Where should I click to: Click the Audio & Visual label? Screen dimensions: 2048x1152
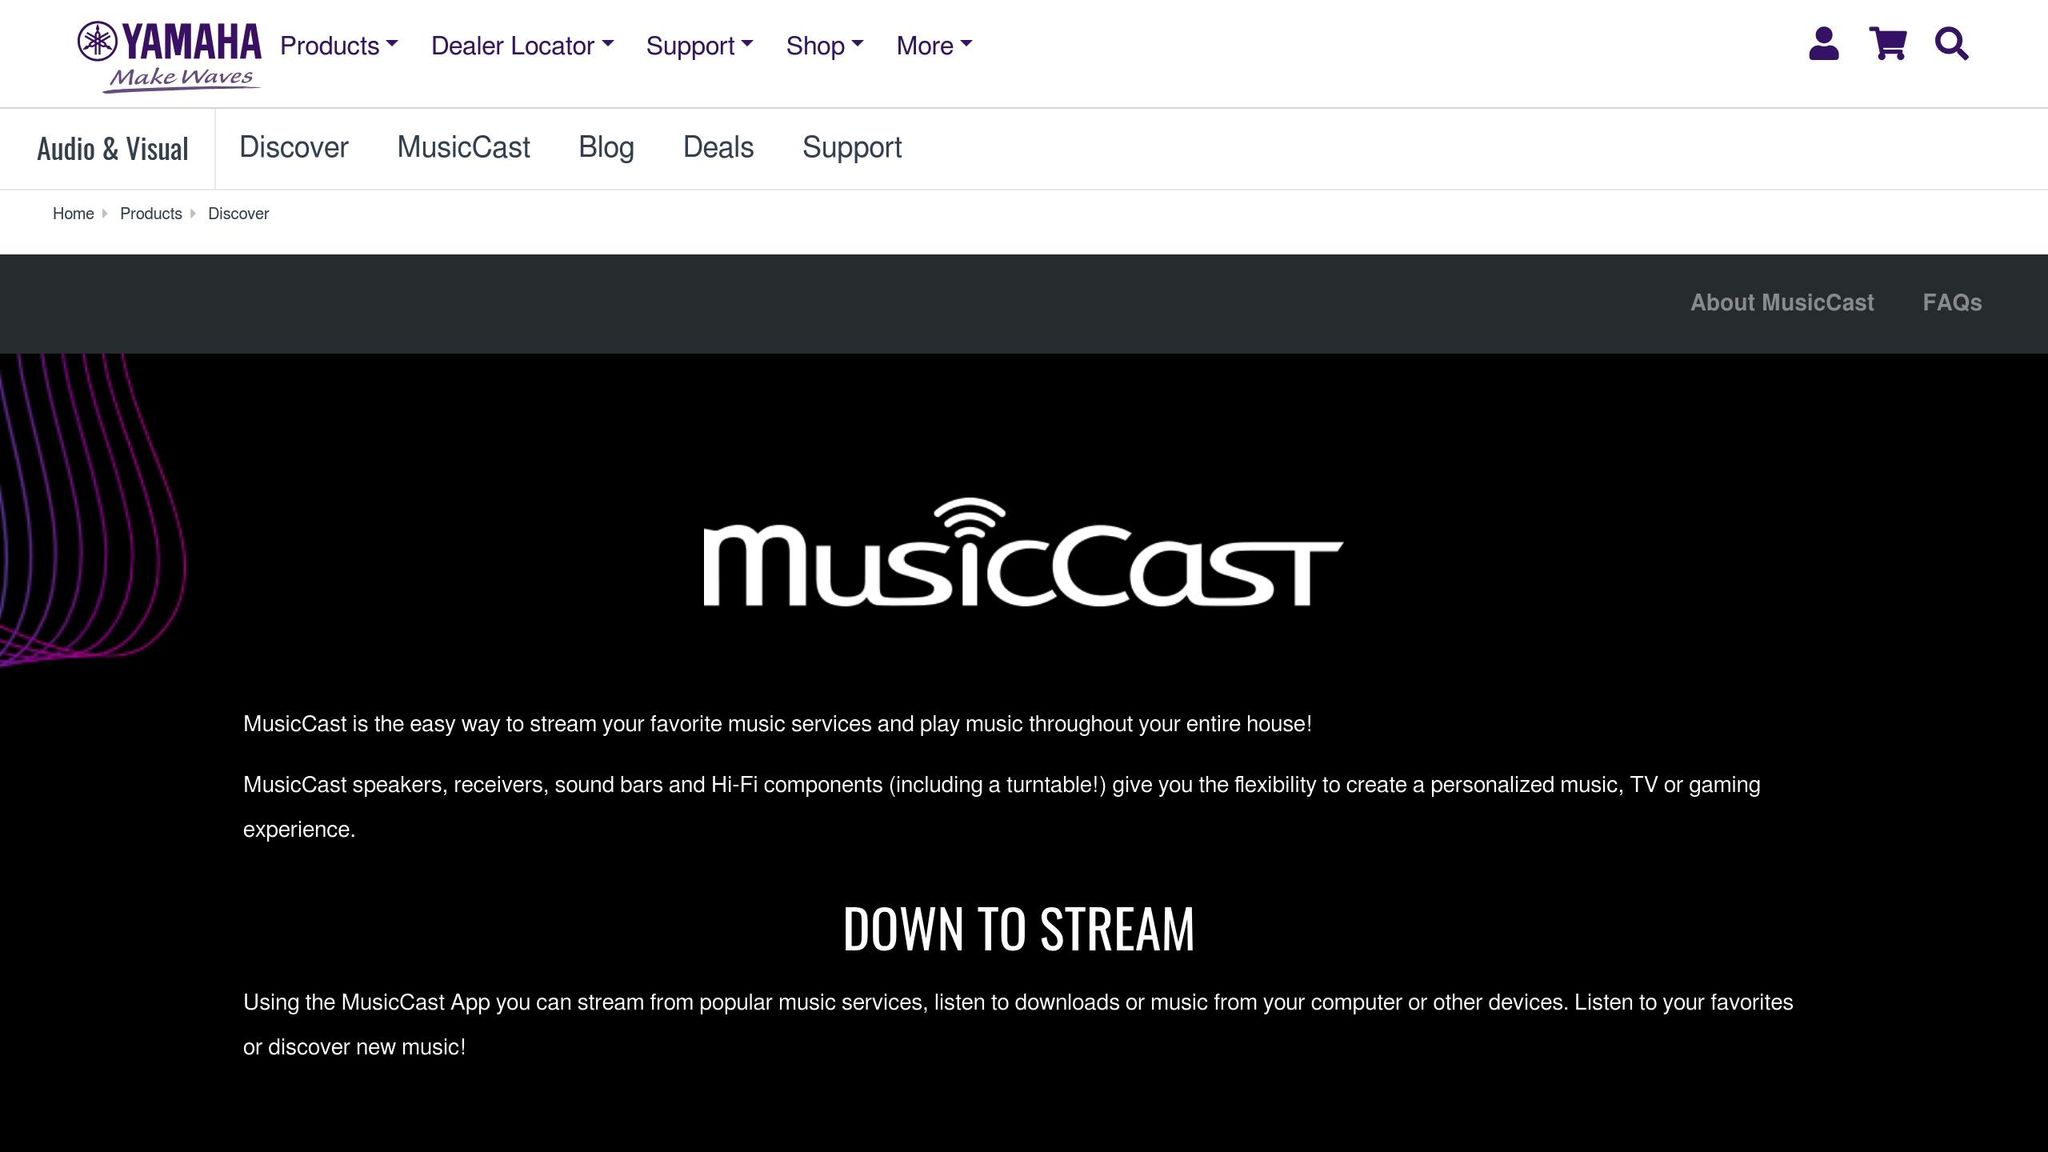point(112,147)
